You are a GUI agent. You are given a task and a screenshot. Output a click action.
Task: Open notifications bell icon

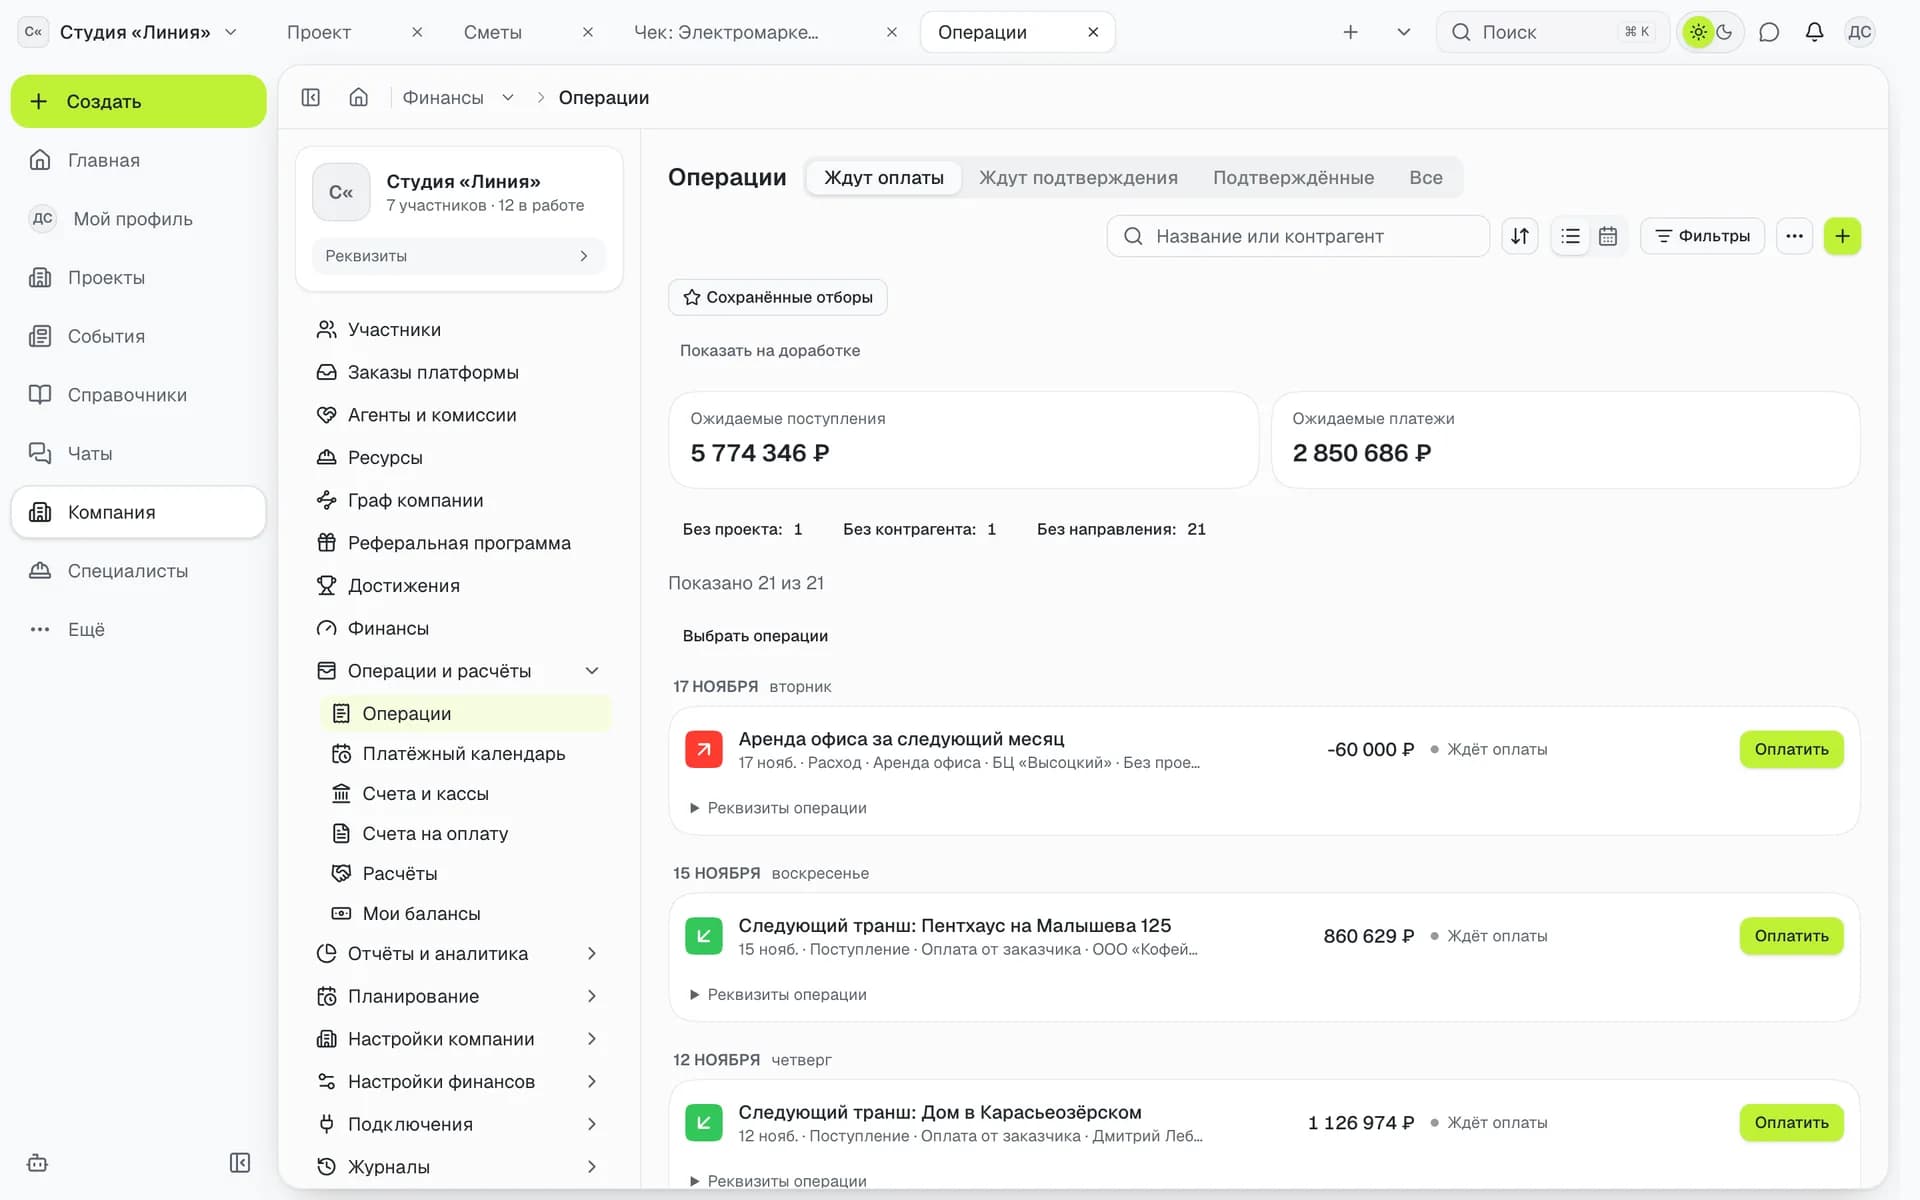click(x=1814, y=32)
